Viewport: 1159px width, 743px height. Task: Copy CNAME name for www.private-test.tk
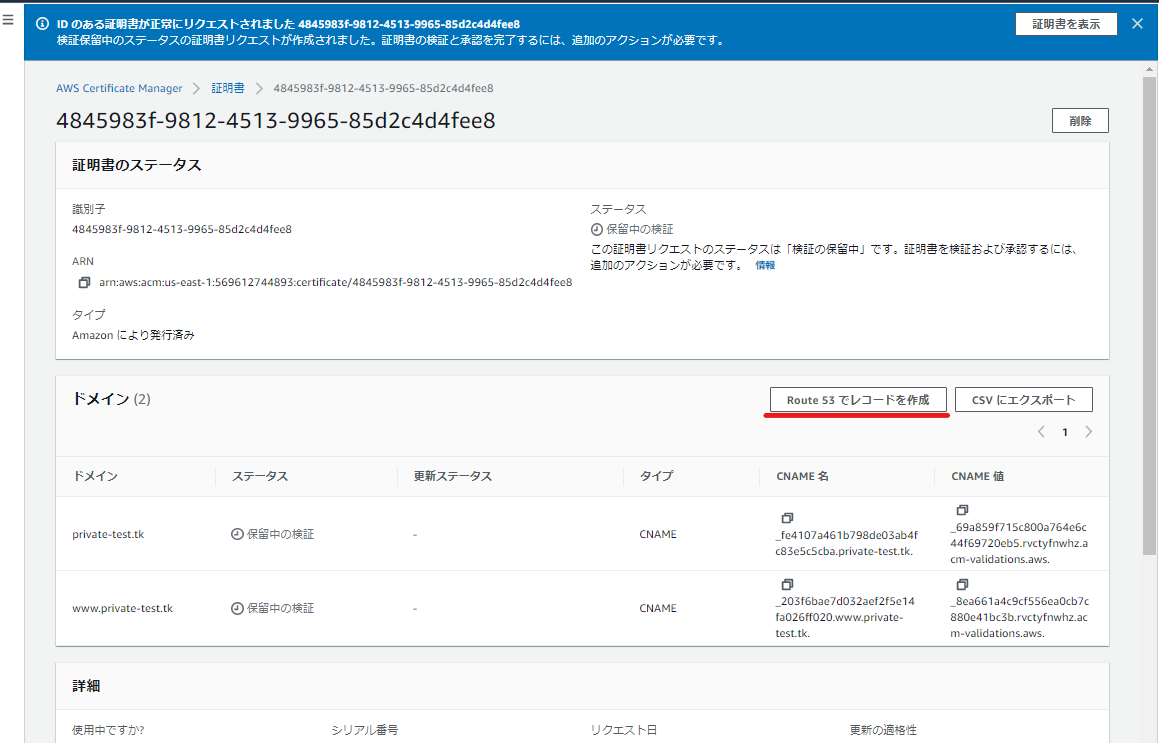pyautogui.click(x=787, y=585)
